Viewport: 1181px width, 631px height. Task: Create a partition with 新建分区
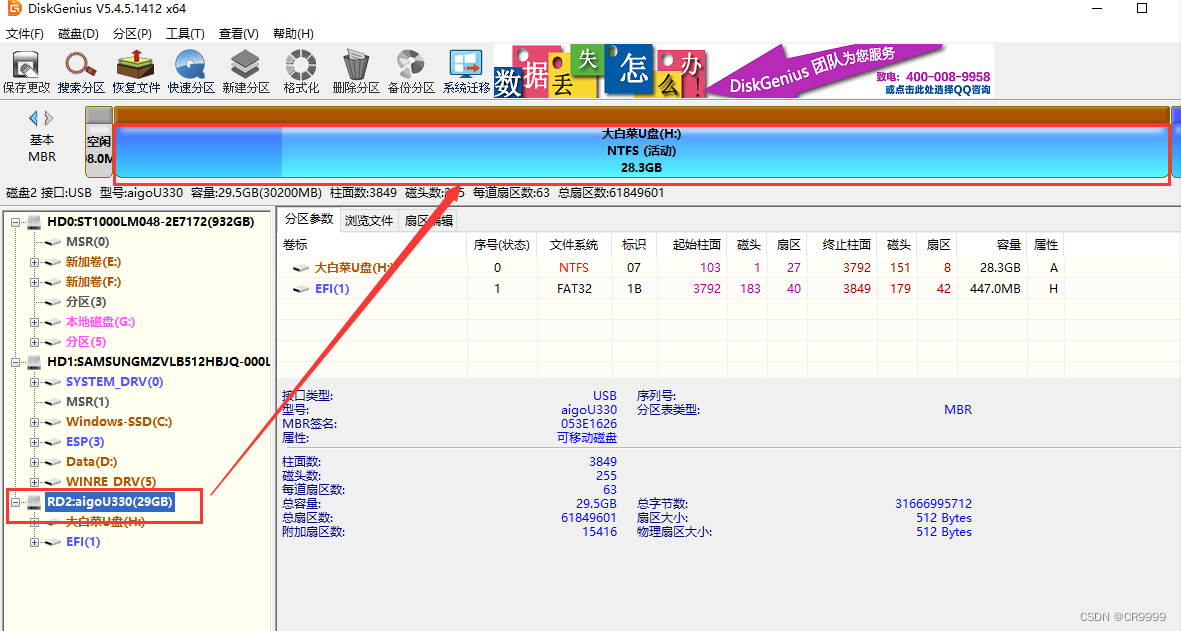(246, 72)
